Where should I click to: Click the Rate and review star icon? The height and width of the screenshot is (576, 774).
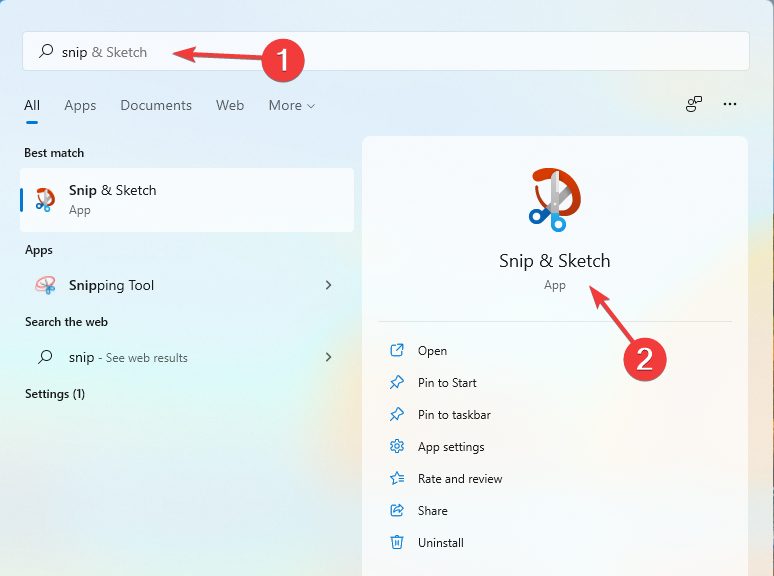[397, 479]
